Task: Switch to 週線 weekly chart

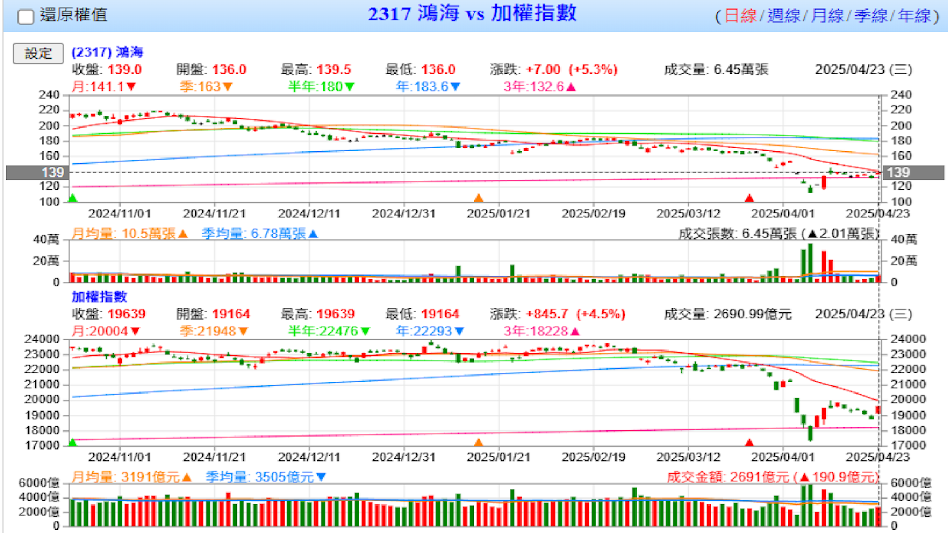Action: coord(784,16)
